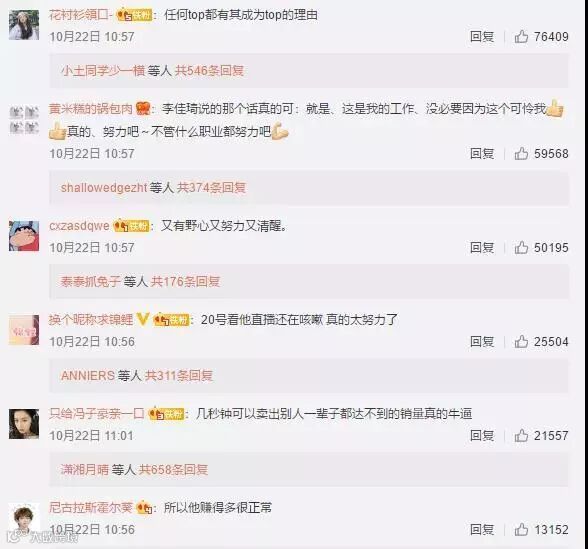
Task: Open profile of user shallowedgezht
Action: 104,188
